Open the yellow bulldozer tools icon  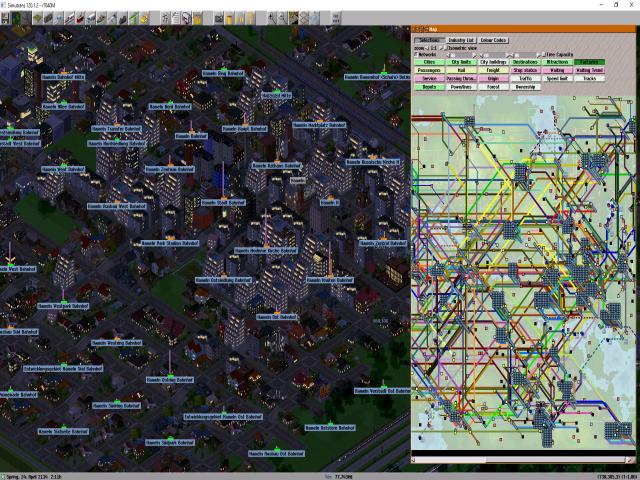tap(144, 18)
